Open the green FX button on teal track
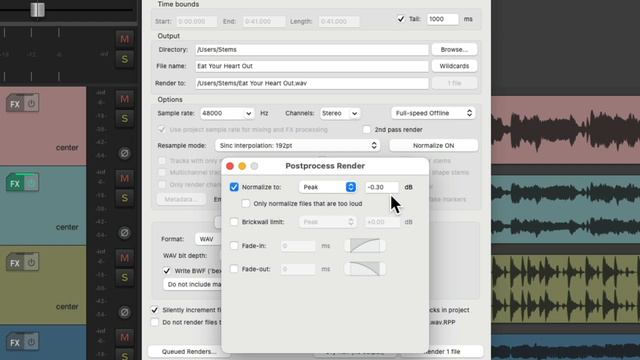The width and height of the screenshot is (640, 360). click(x=15, y=183)
